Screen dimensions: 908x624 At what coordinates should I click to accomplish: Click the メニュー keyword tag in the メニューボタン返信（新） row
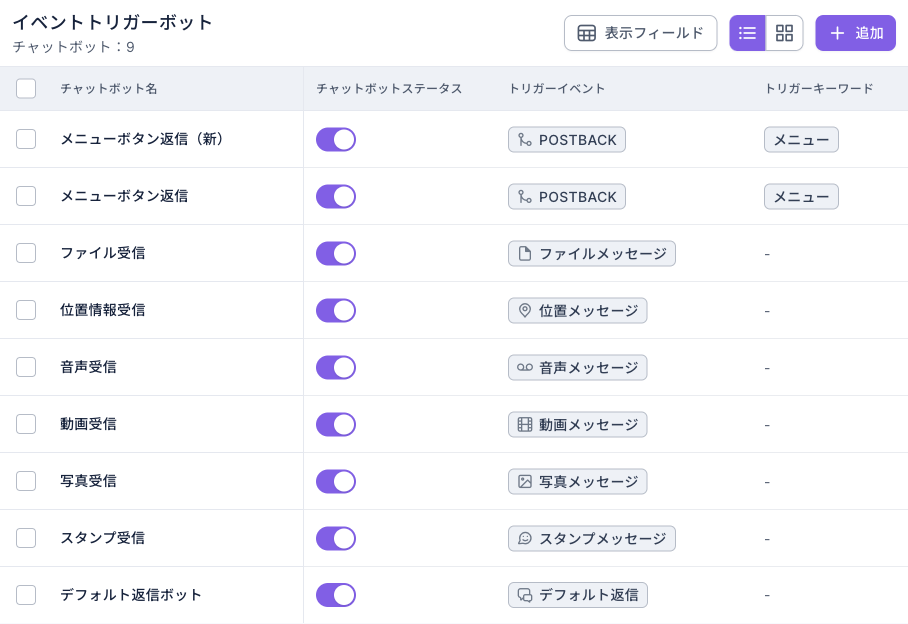click(x=801, y=140)
